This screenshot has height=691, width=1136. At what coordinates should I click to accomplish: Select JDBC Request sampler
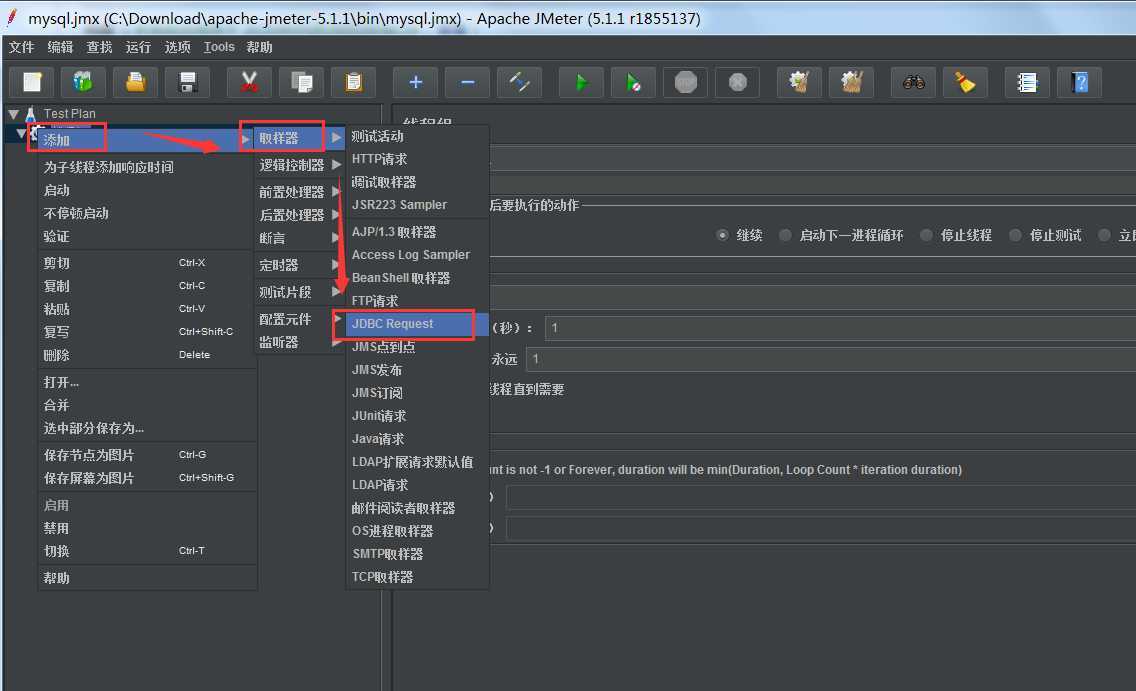[x=417, y=324]
